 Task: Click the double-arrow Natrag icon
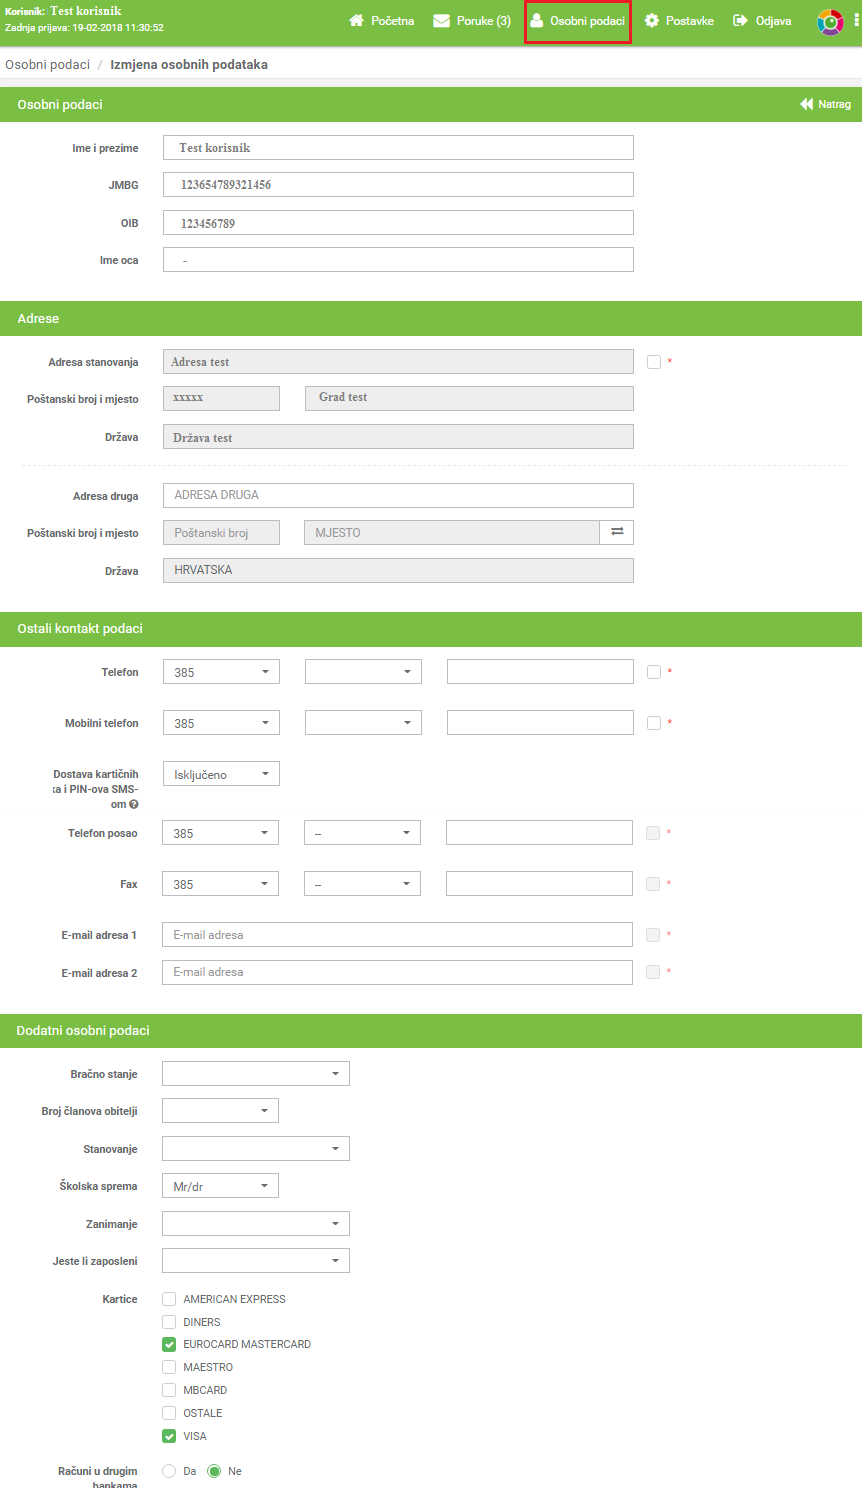tap(806, 104)
